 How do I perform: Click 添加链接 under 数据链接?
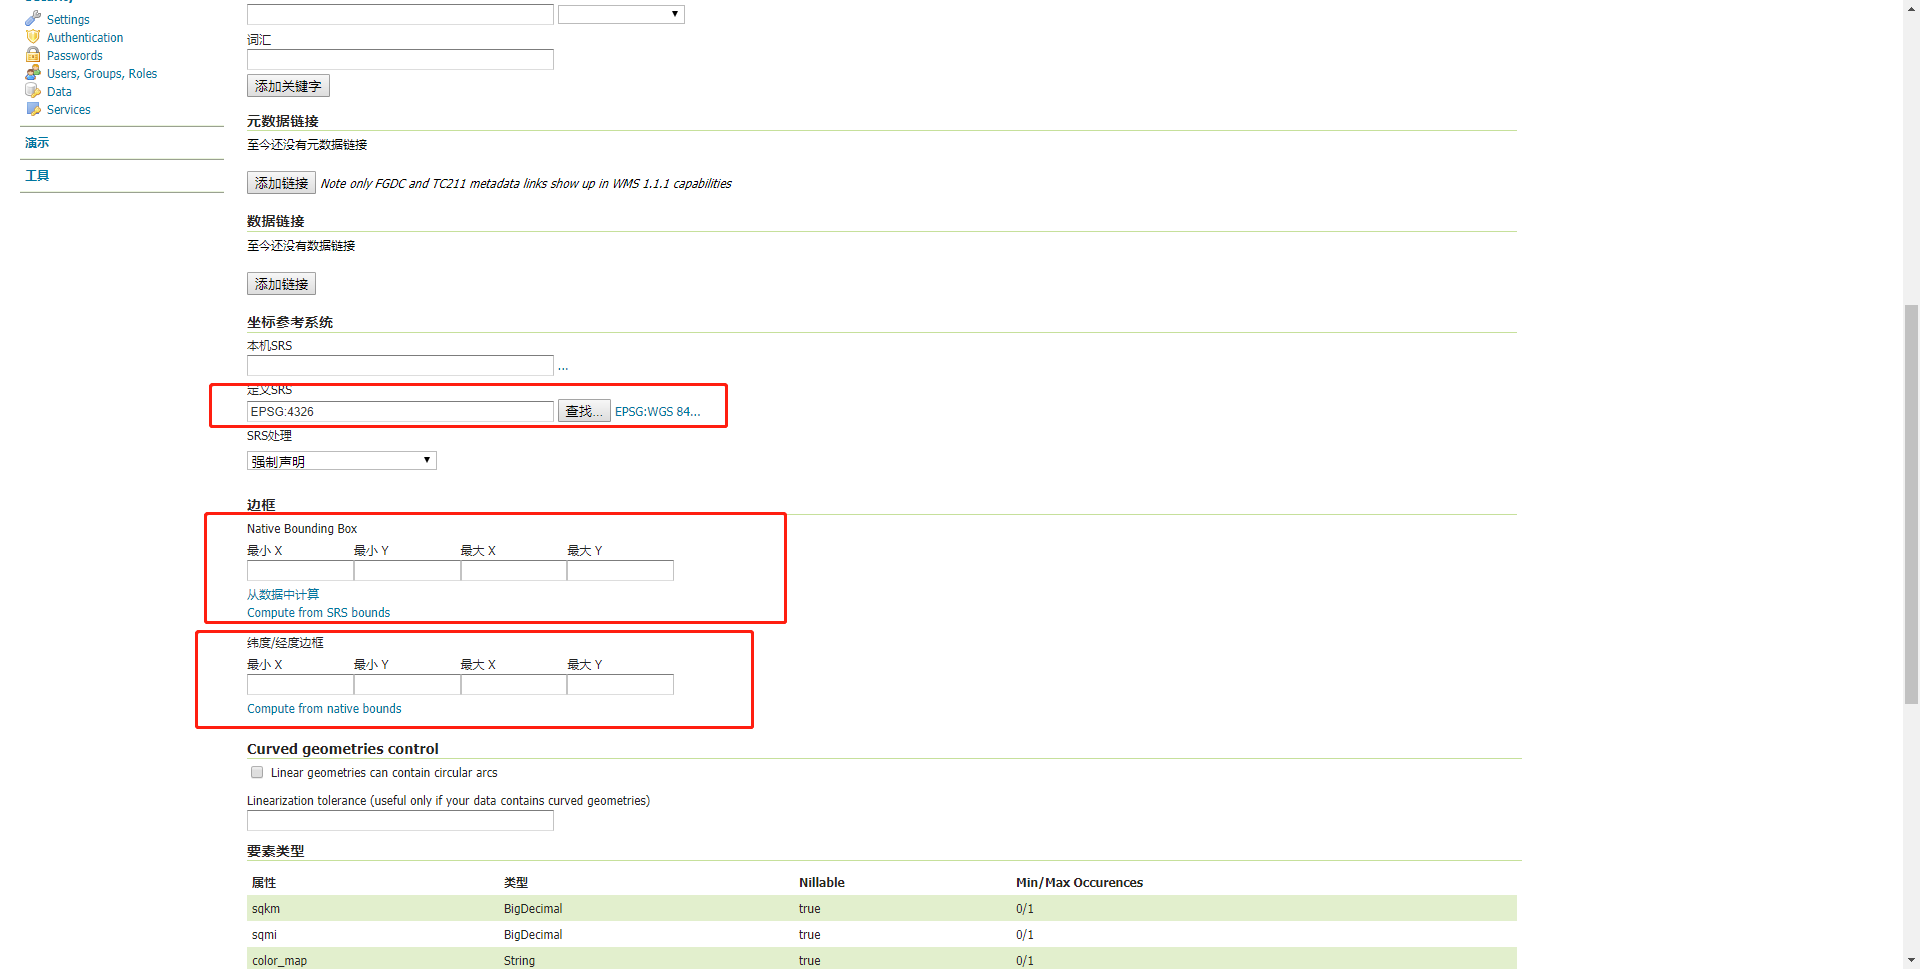280,283
